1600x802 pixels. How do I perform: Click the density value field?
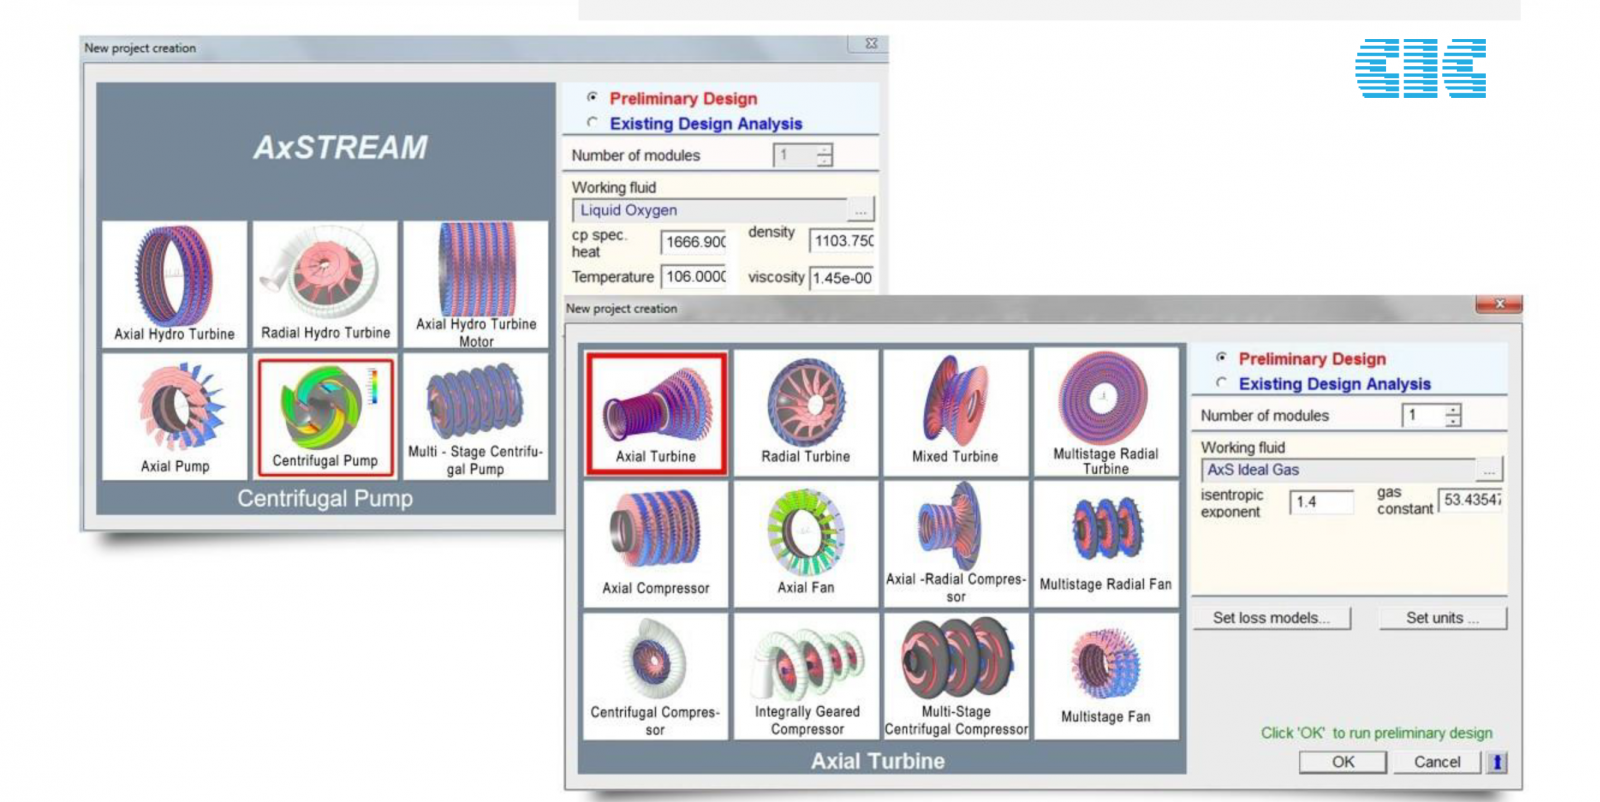tap(841, 241)
